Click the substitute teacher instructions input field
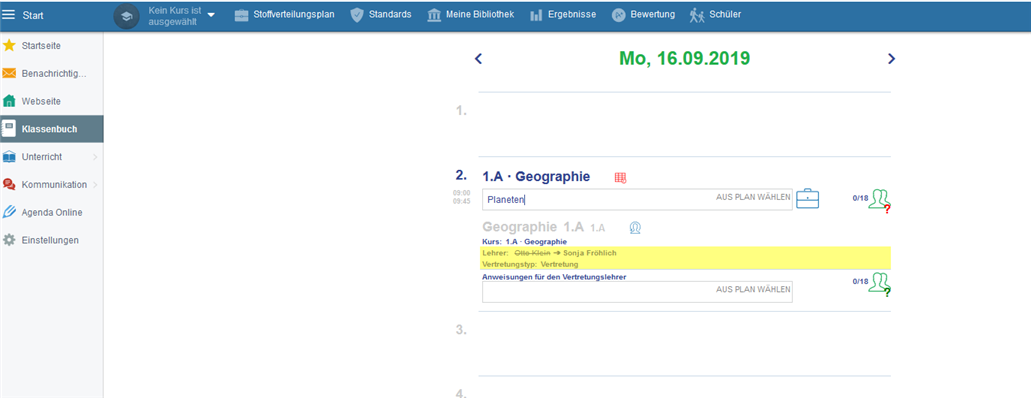Viewport: 1031px width, 398px height. 637,292
